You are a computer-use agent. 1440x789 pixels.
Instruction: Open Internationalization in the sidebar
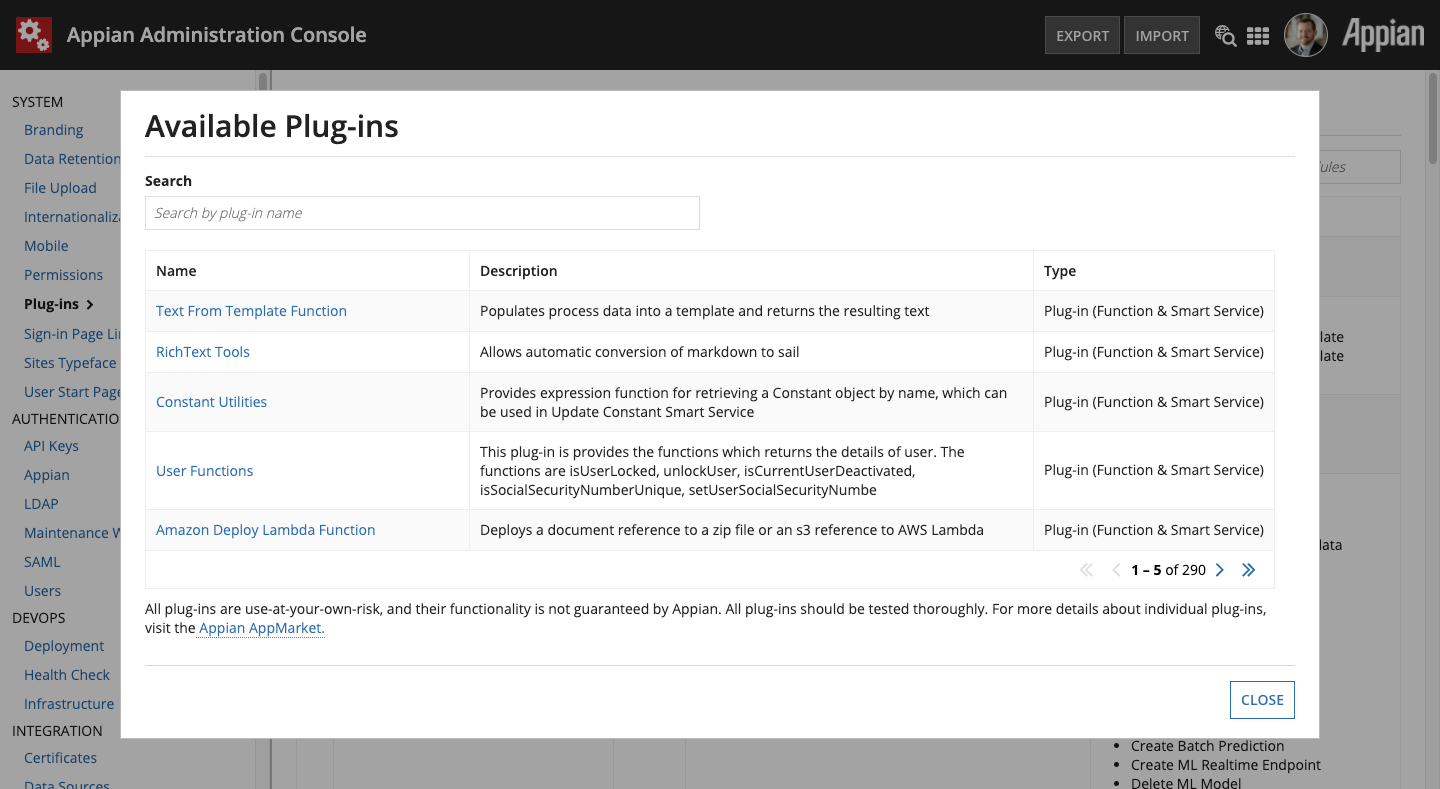point(72,217)
